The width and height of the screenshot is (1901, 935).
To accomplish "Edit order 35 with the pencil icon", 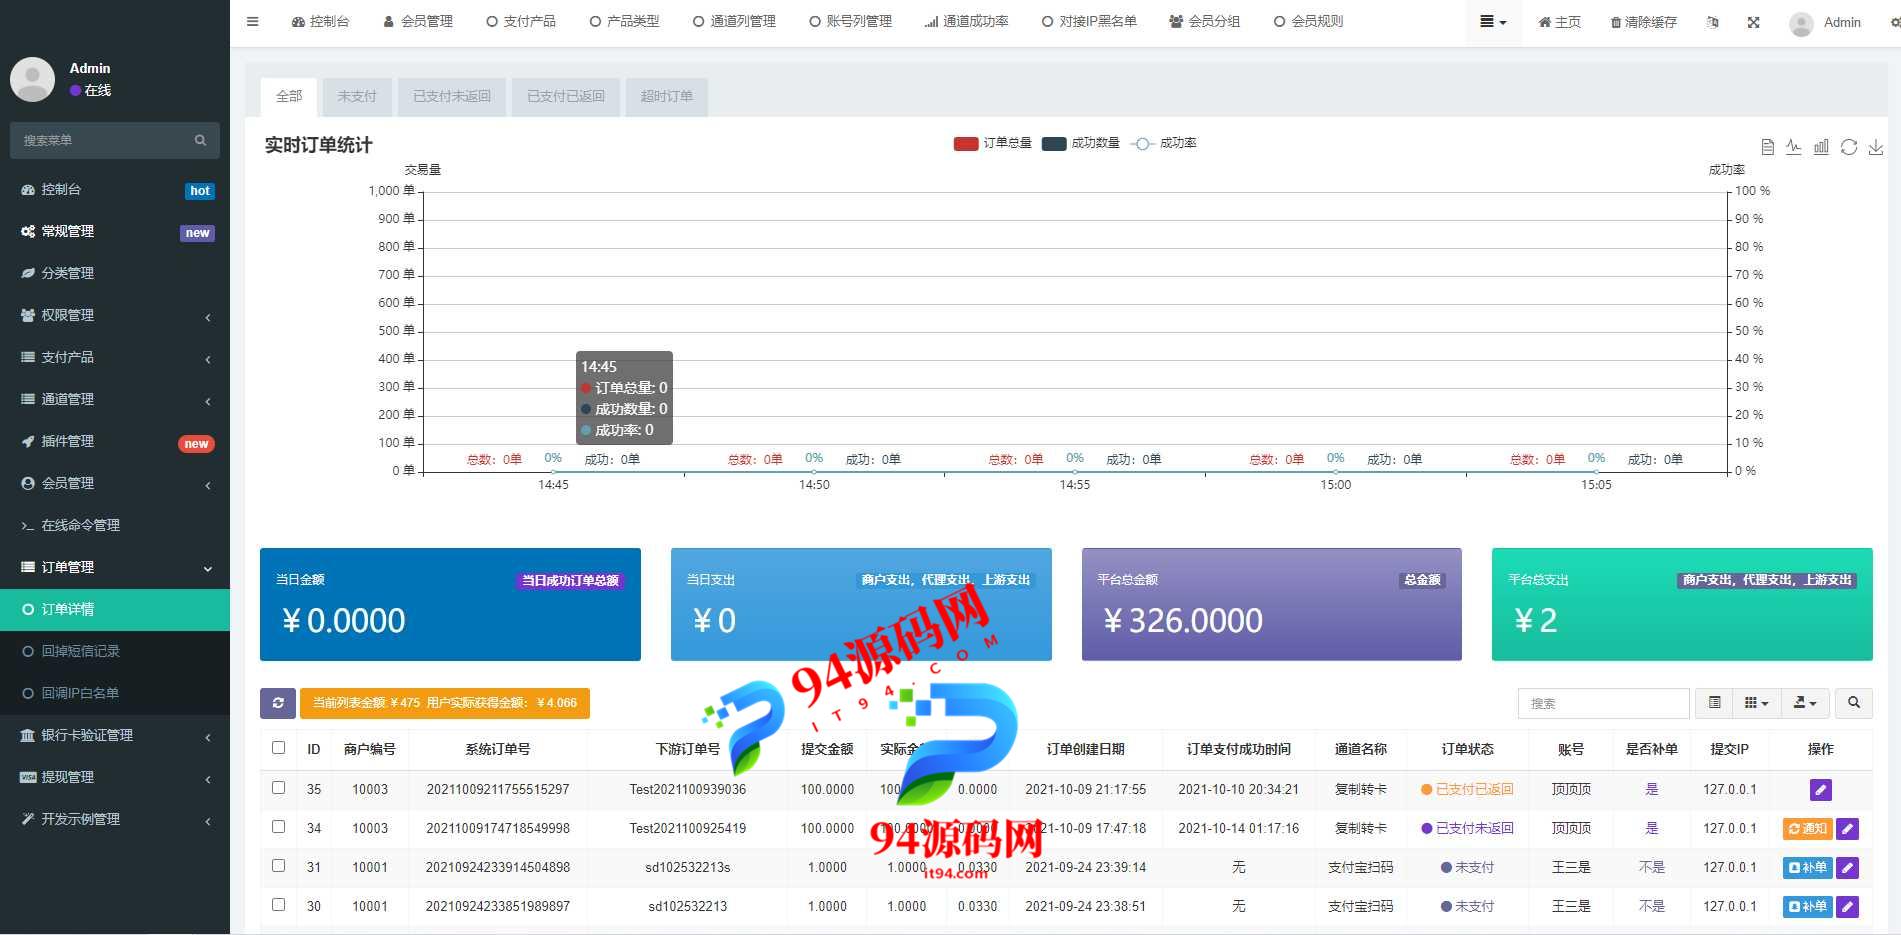I will tap(1821, 790).
